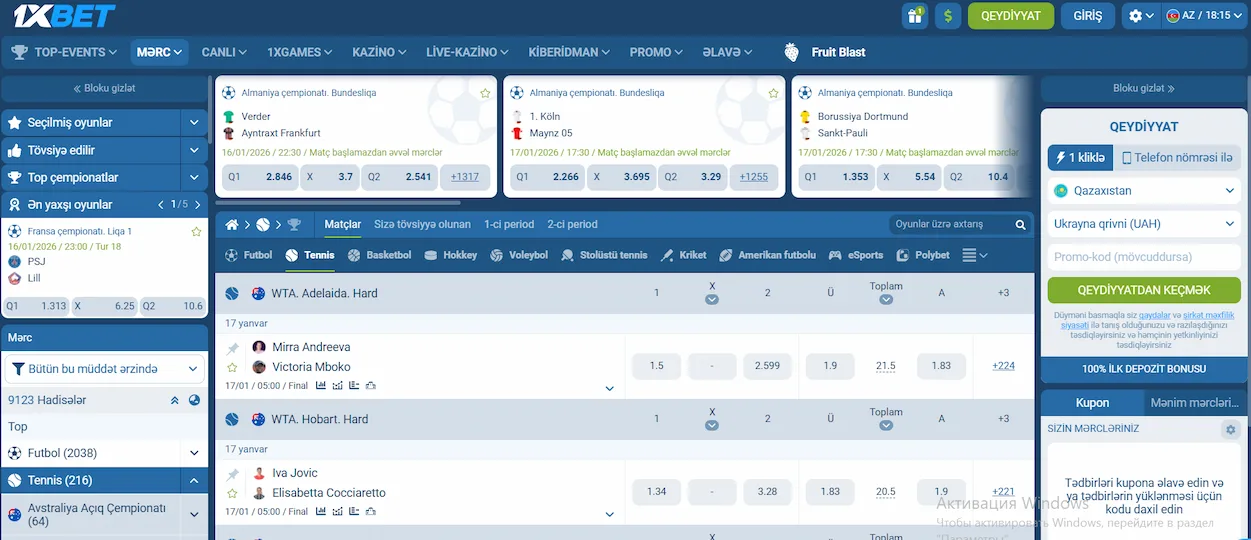Click the GİRİŞ login button
Screen dimensions: 1251x540
pos(1087,16)
